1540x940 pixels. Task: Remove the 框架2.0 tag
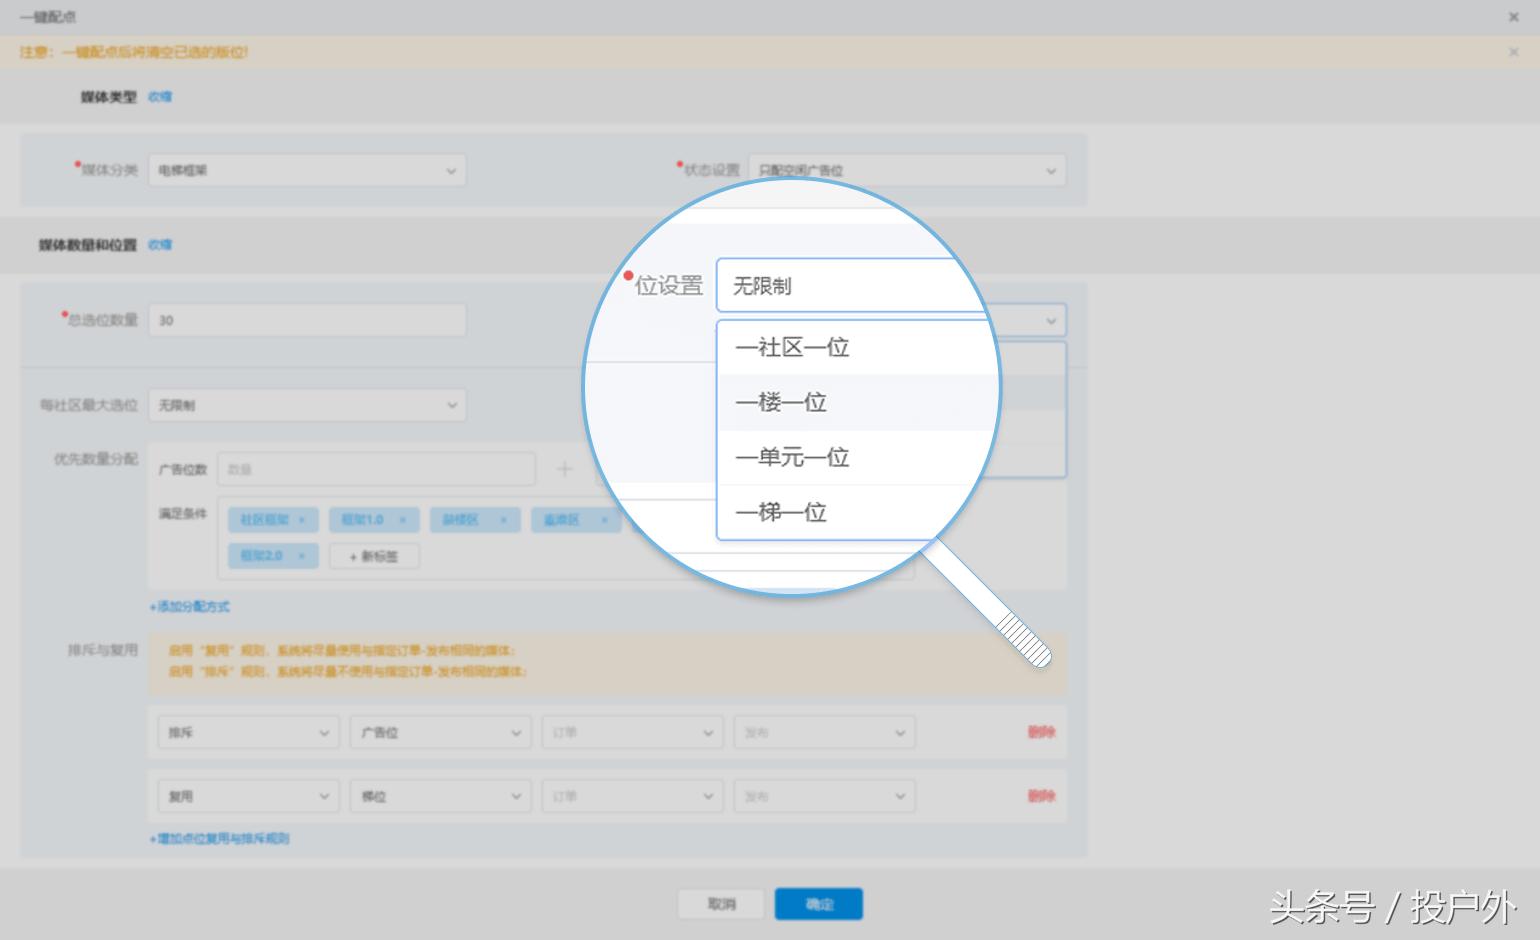click(301, 556)
